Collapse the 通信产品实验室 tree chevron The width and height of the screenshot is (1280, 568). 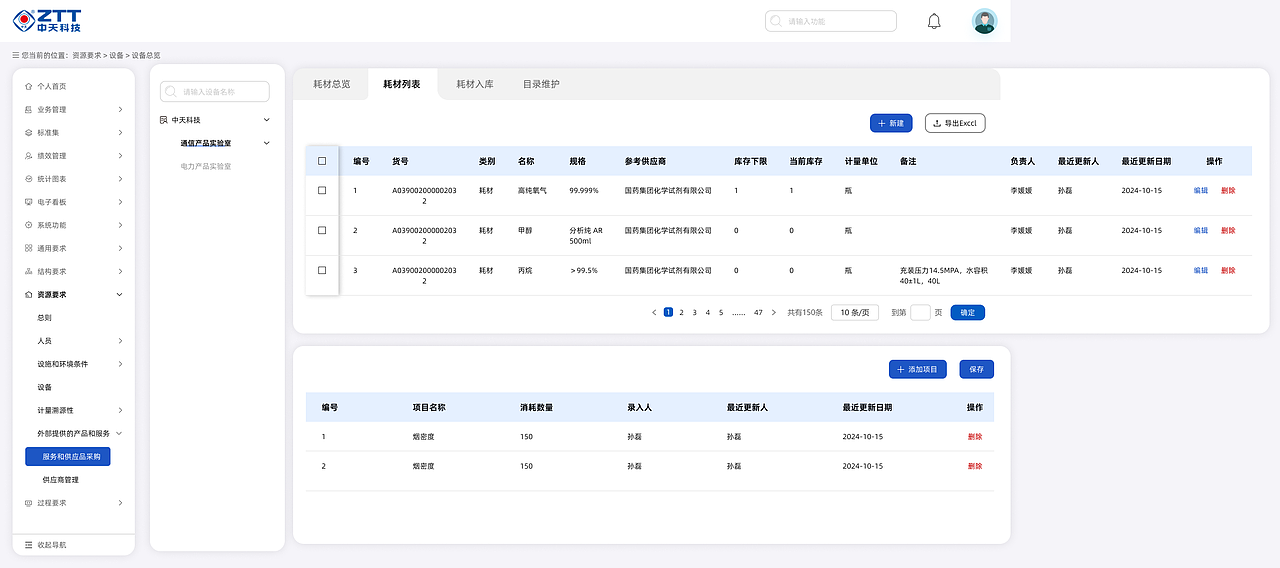click(266, 143)
